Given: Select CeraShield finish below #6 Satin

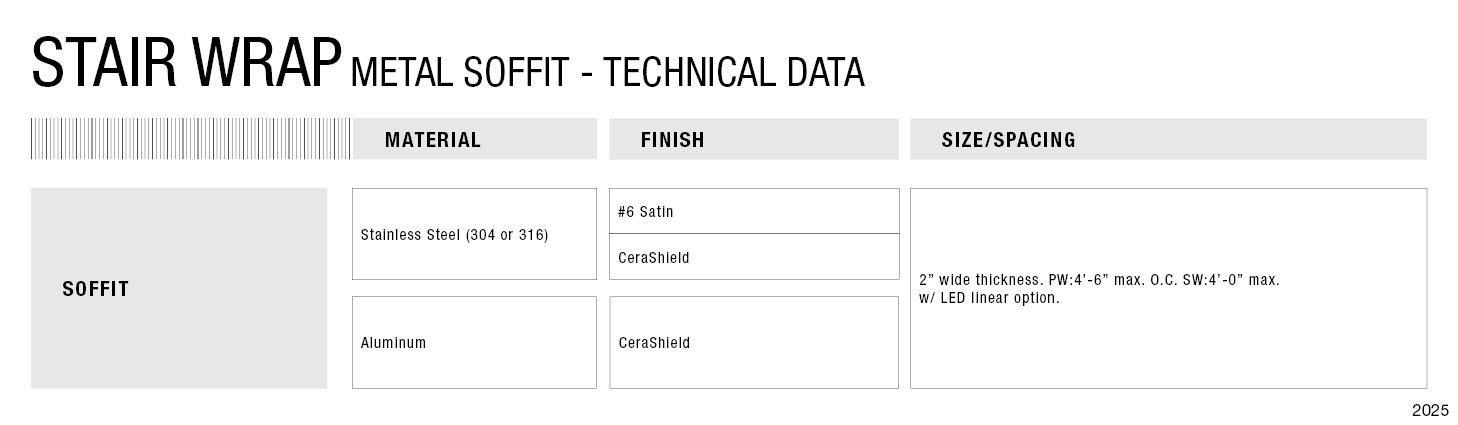Looking at the screenshot, I should coord(654,258).
